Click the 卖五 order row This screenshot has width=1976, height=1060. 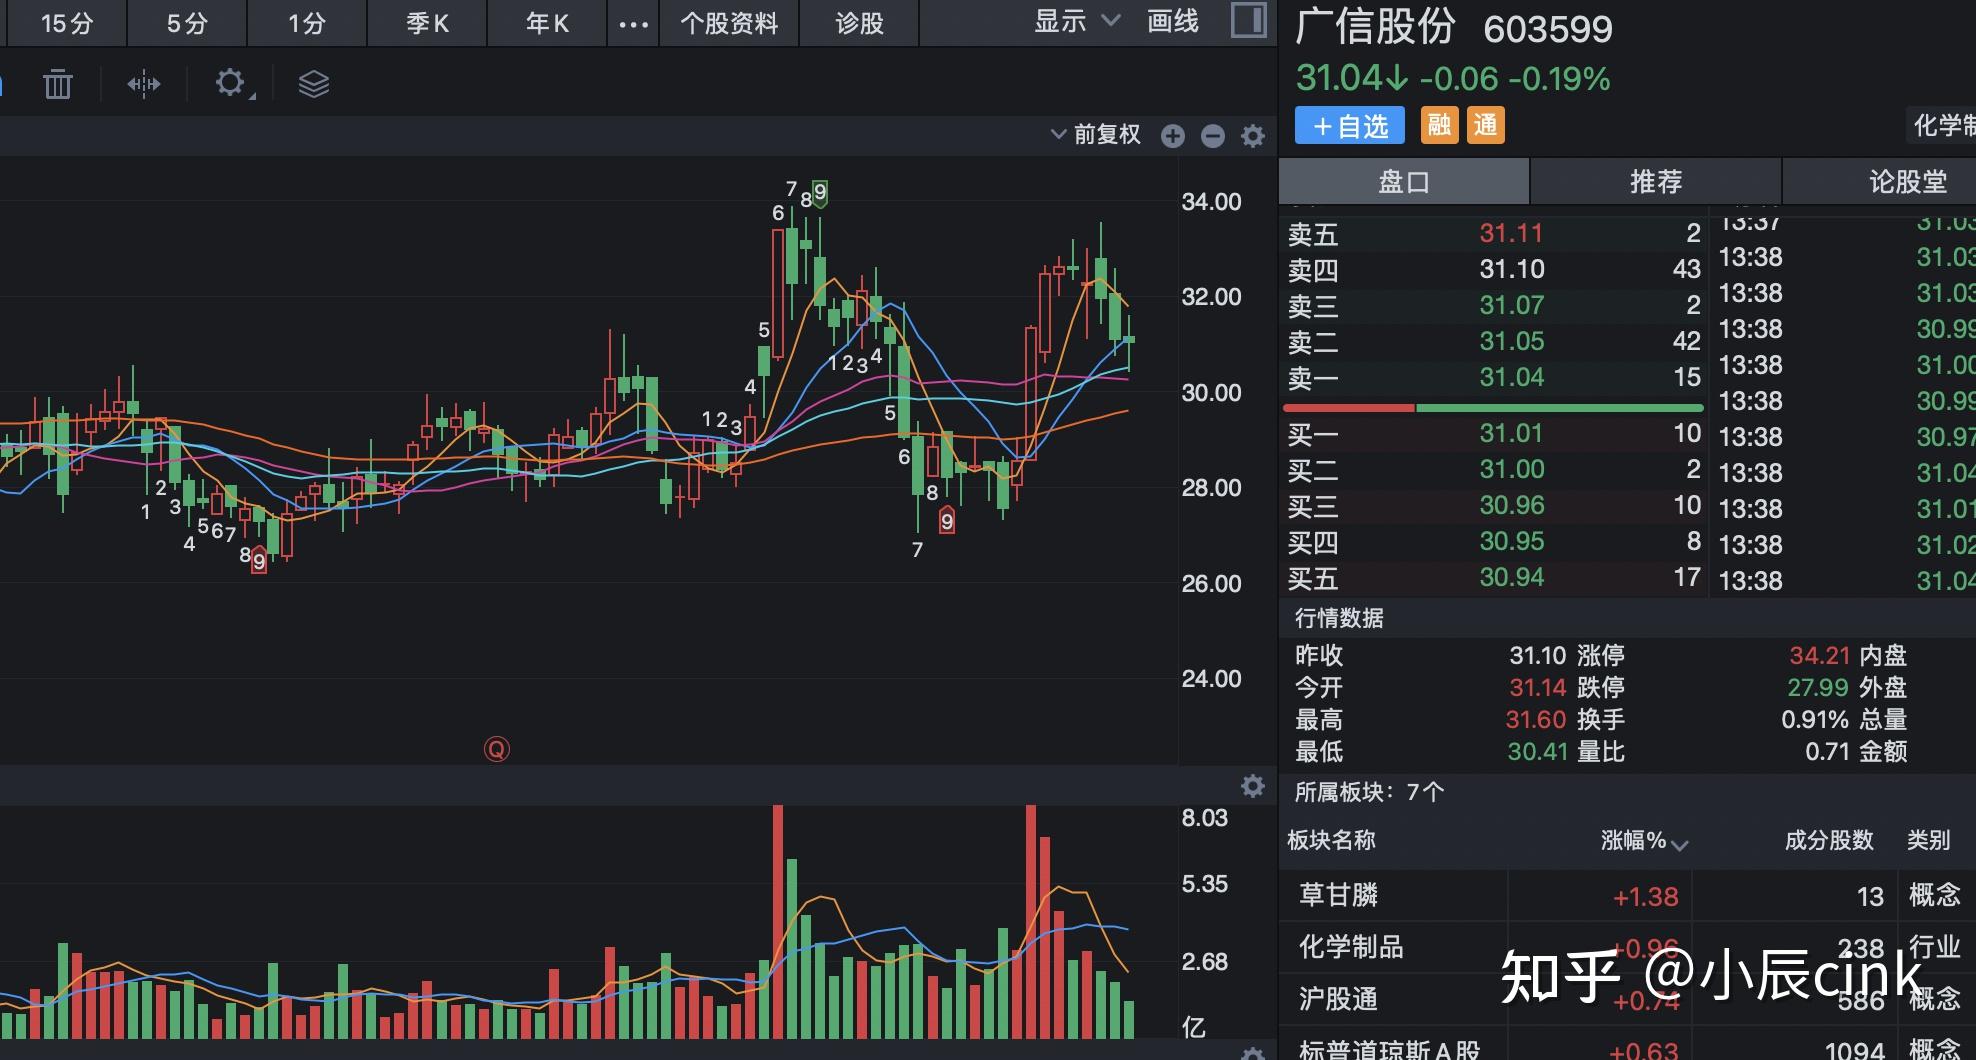1494,234
